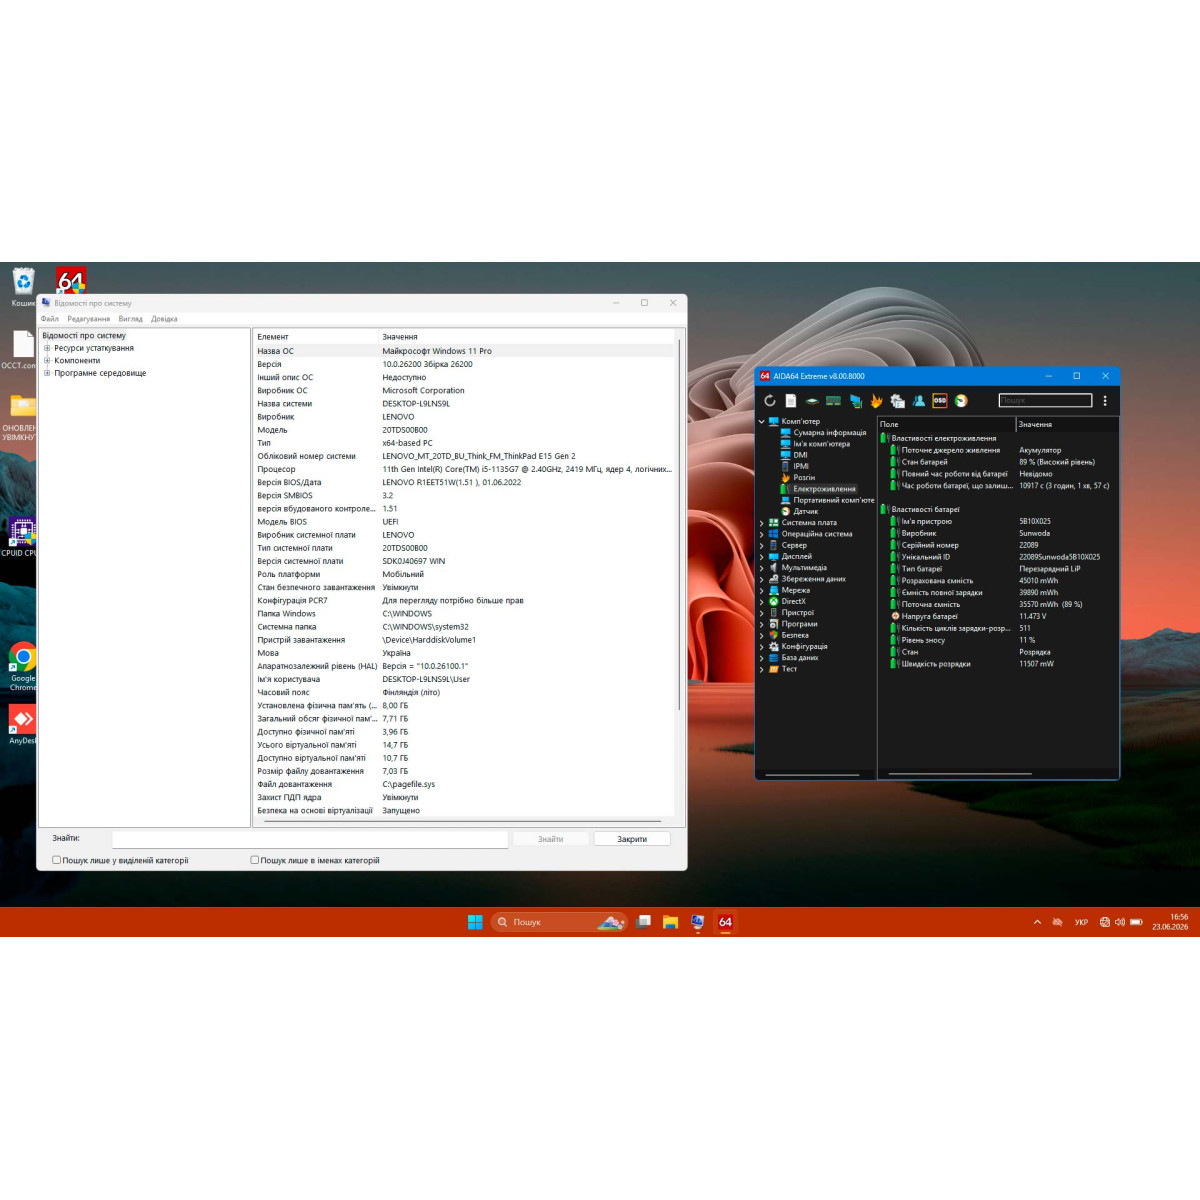Select the Процесор row in System Information
Image resolution: width=1200 pixels, height=1200 pixels.
(x=465, y=469)
